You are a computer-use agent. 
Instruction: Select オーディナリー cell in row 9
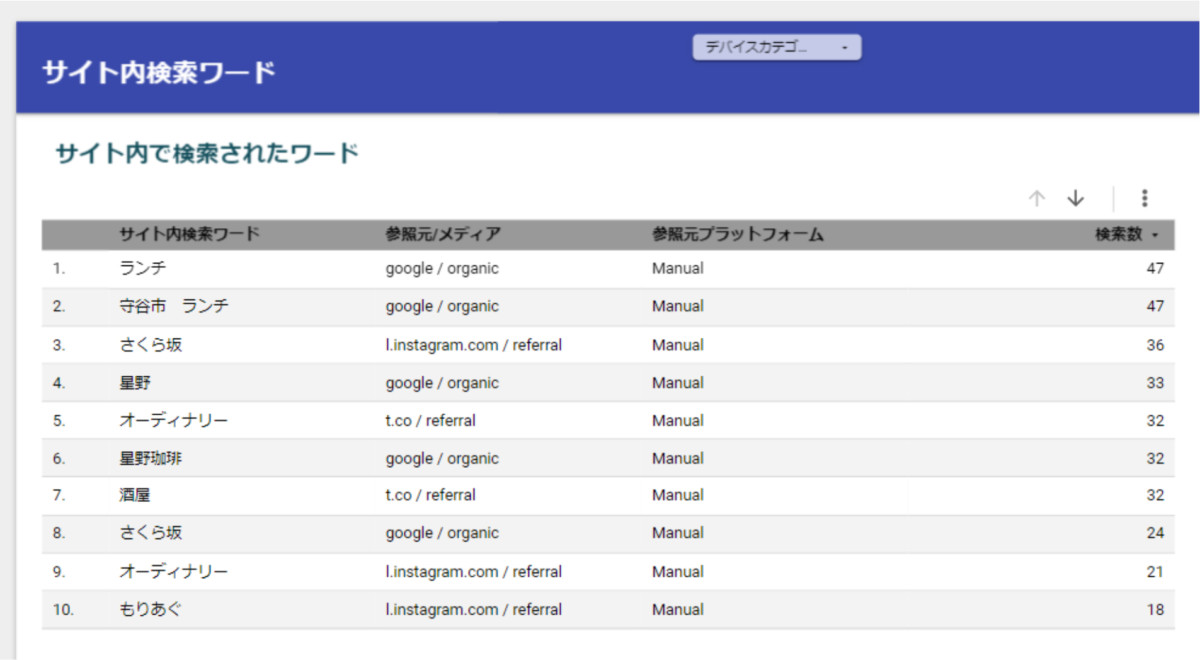point(174,572)
